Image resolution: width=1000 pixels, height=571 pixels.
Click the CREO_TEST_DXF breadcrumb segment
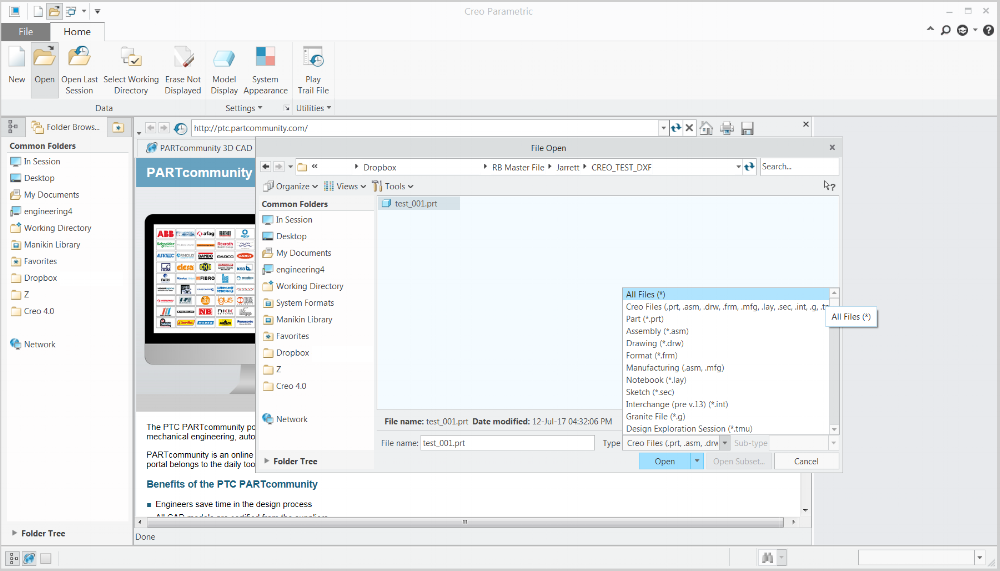click(621, 167)
